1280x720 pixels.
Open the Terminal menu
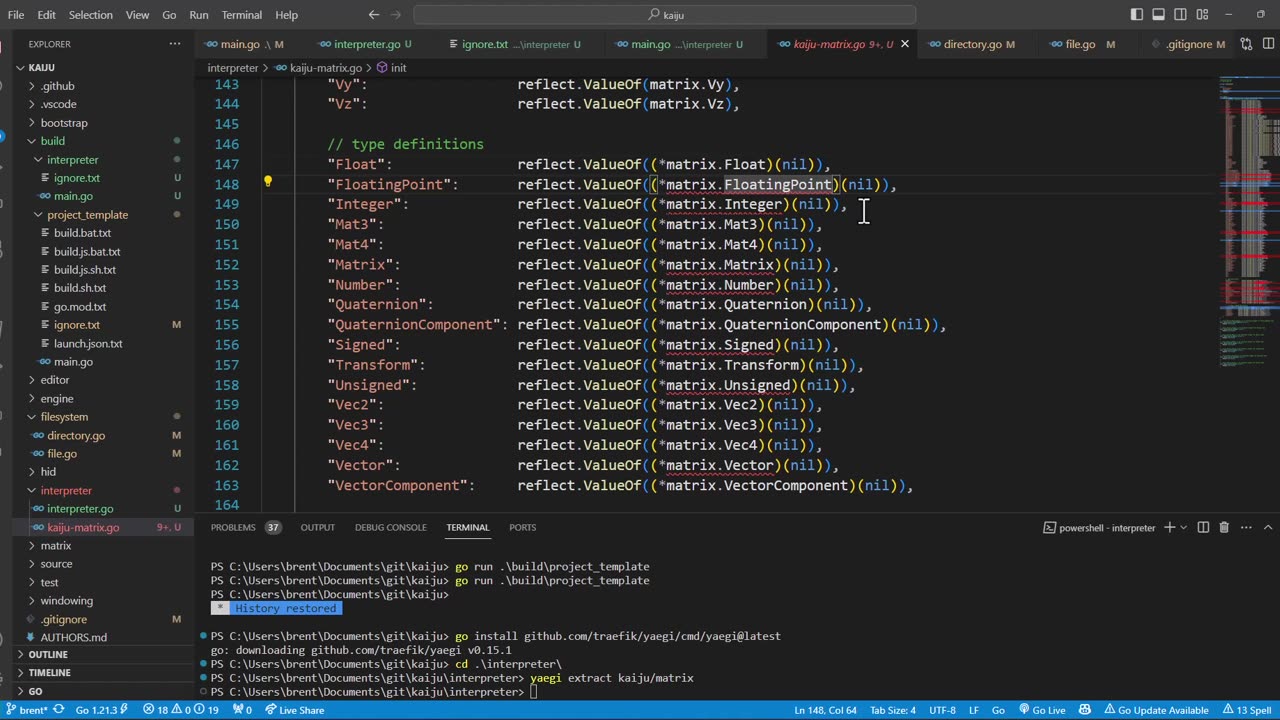pos(240,15)
